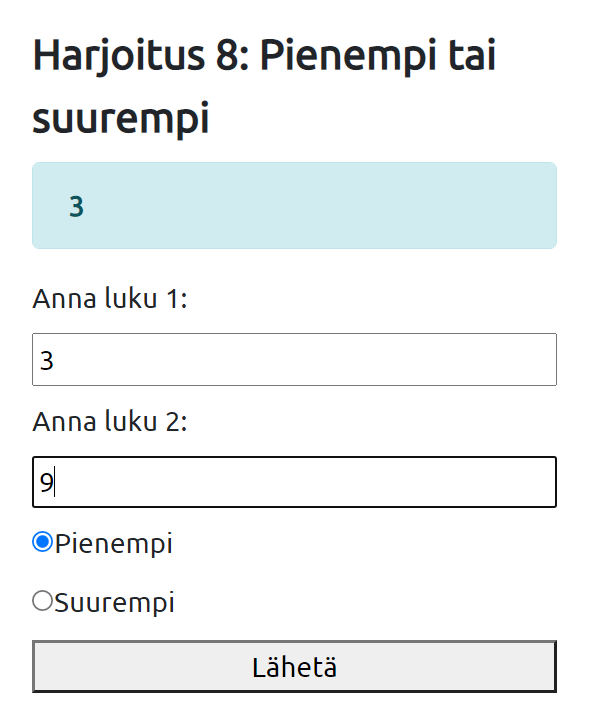Image resolution: width=604 pixels, height=714 pixels.
Task: Click the word "suurempi" in the page heading
Action: (x=121, y=118)
